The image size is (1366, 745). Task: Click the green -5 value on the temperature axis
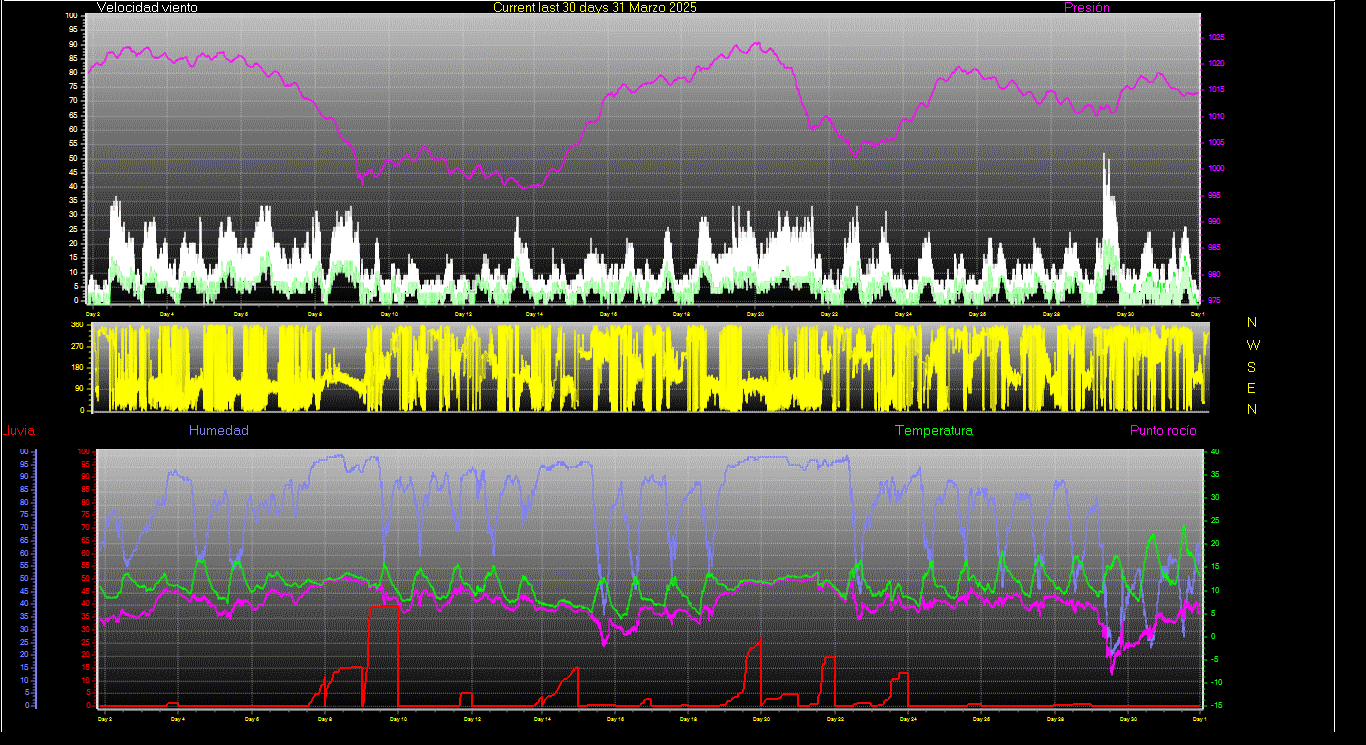[x=1214, y=659]
